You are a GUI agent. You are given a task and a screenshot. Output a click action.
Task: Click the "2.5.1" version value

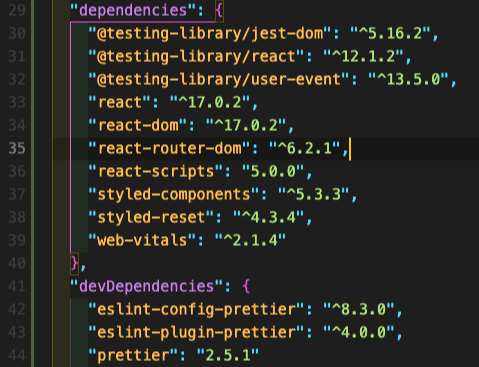[228, 355]
